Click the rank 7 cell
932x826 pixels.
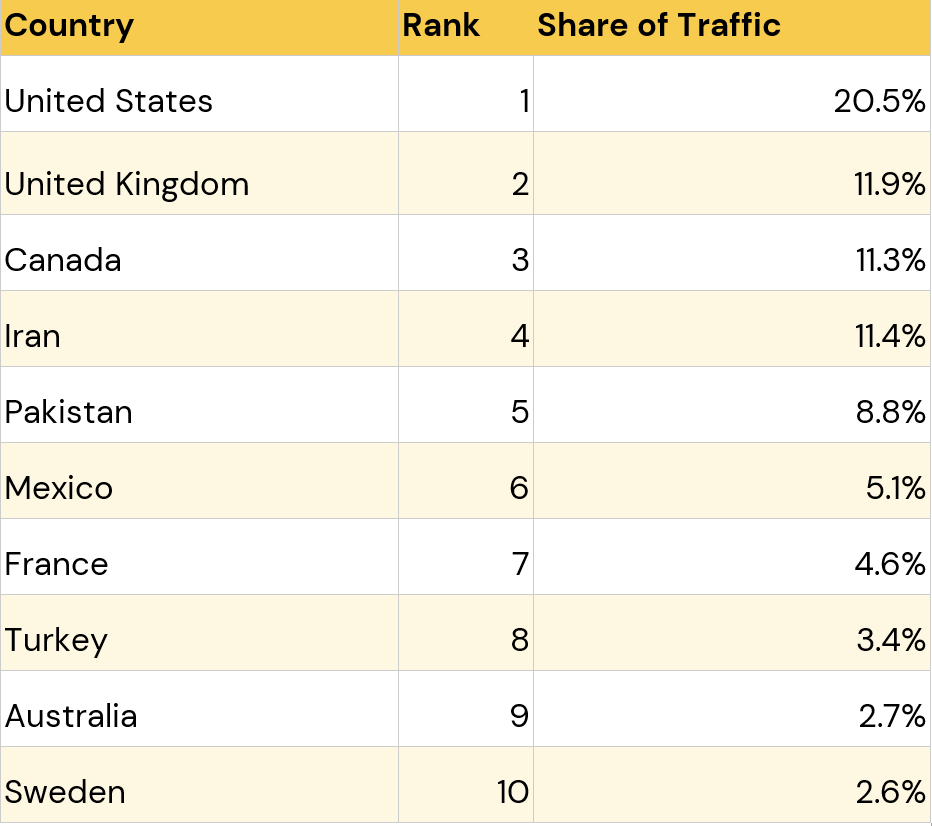coord(519,564)
